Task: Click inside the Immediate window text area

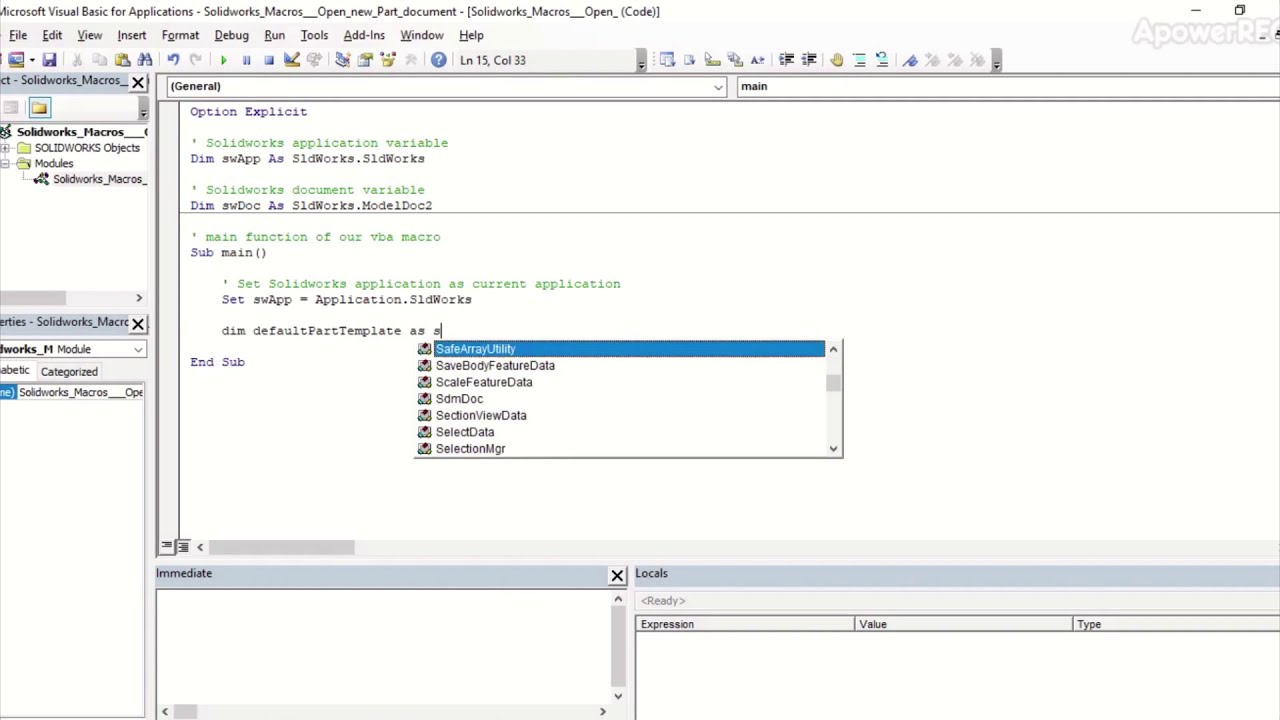Action: [x=382, y=646]
